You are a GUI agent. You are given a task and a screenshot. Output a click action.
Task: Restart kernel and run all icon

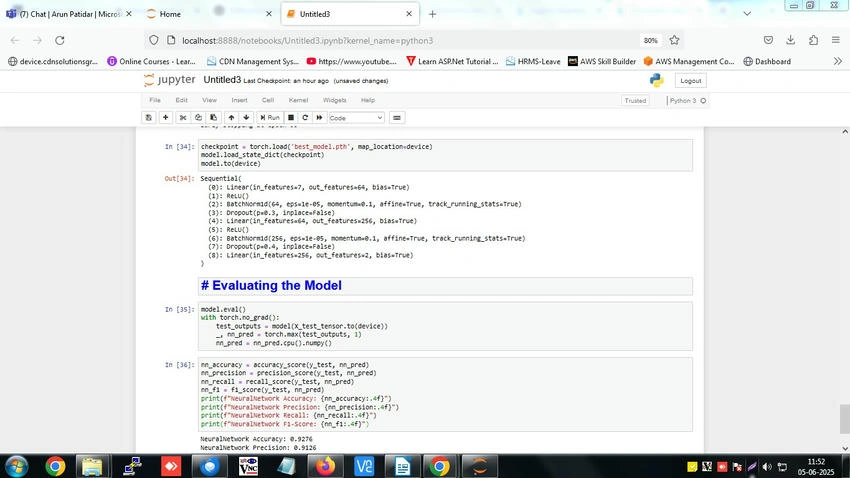click(x=319, y=118)
